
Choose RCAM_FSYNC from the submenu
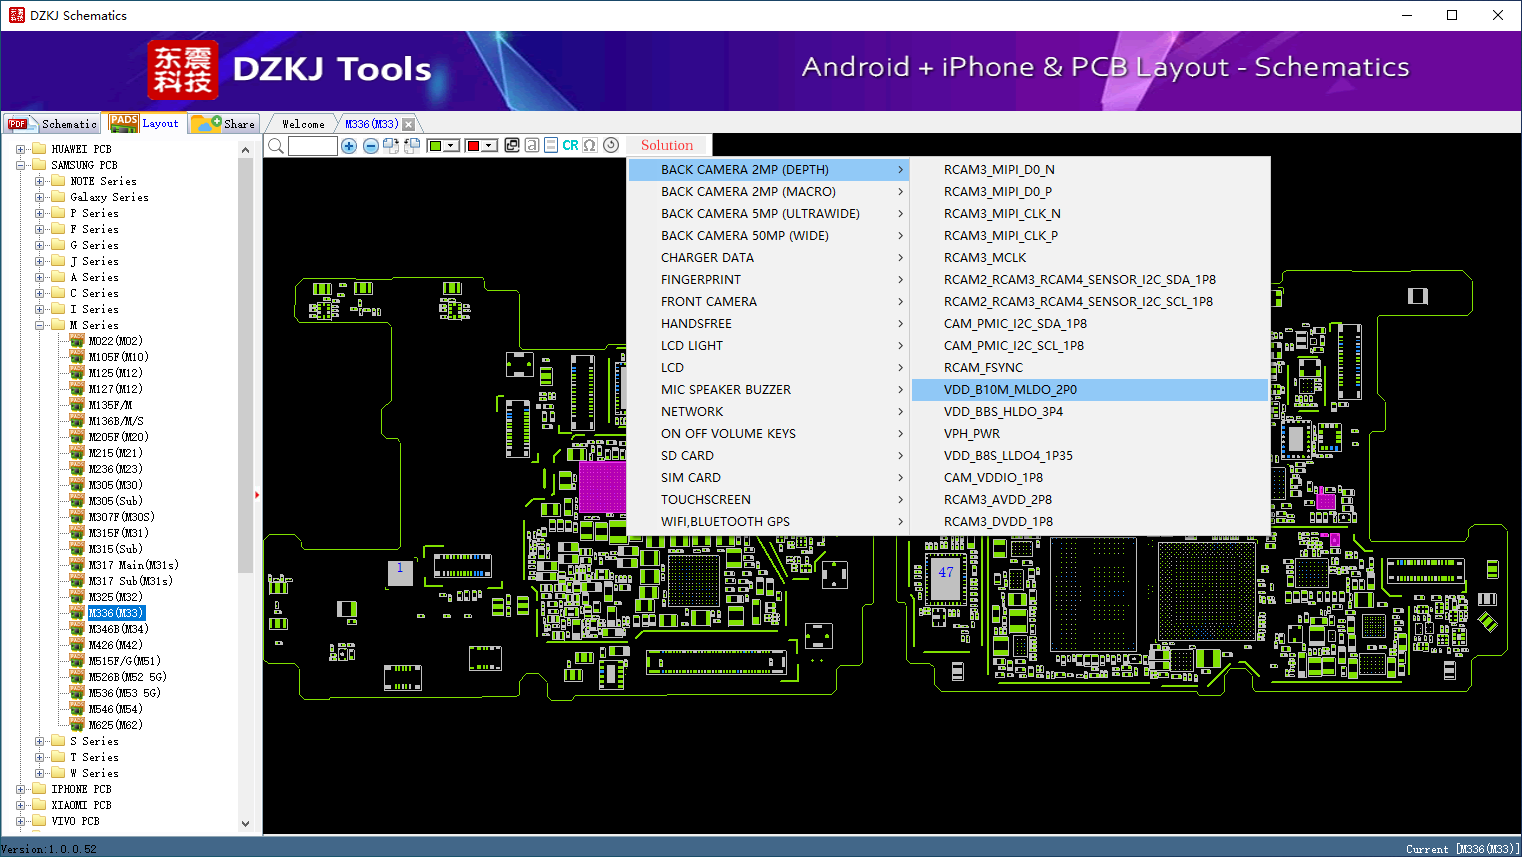[x=1091, y=368]
